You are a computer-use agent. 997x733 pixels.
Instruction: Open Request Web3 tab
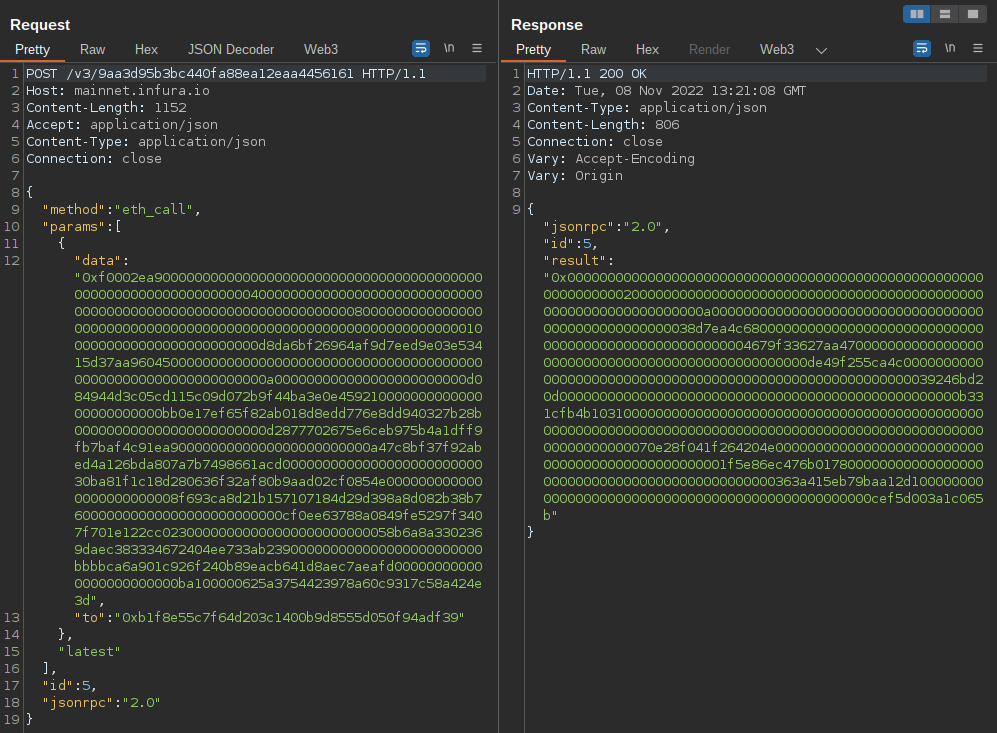[321, 50]
